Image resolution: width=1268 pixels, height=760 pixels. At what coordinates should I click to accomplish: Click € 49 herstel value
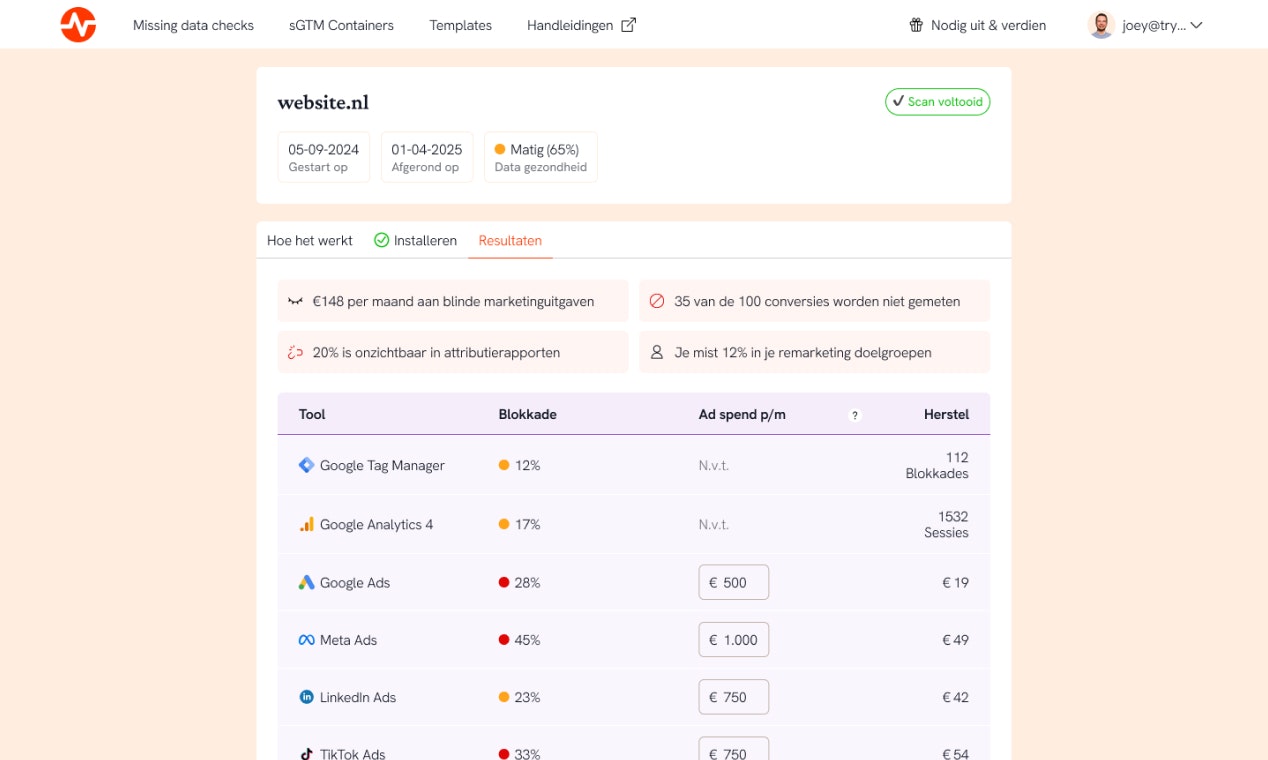pos(955,640)
